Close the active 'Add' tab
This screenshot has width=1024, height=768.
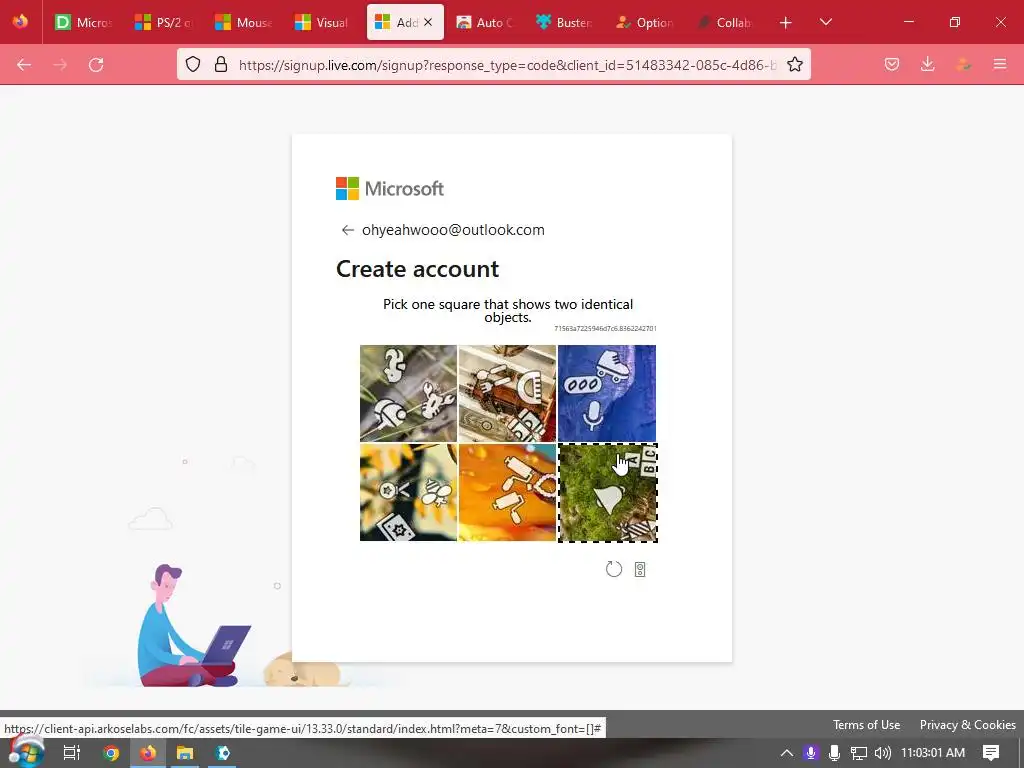(x=428, y=22)
